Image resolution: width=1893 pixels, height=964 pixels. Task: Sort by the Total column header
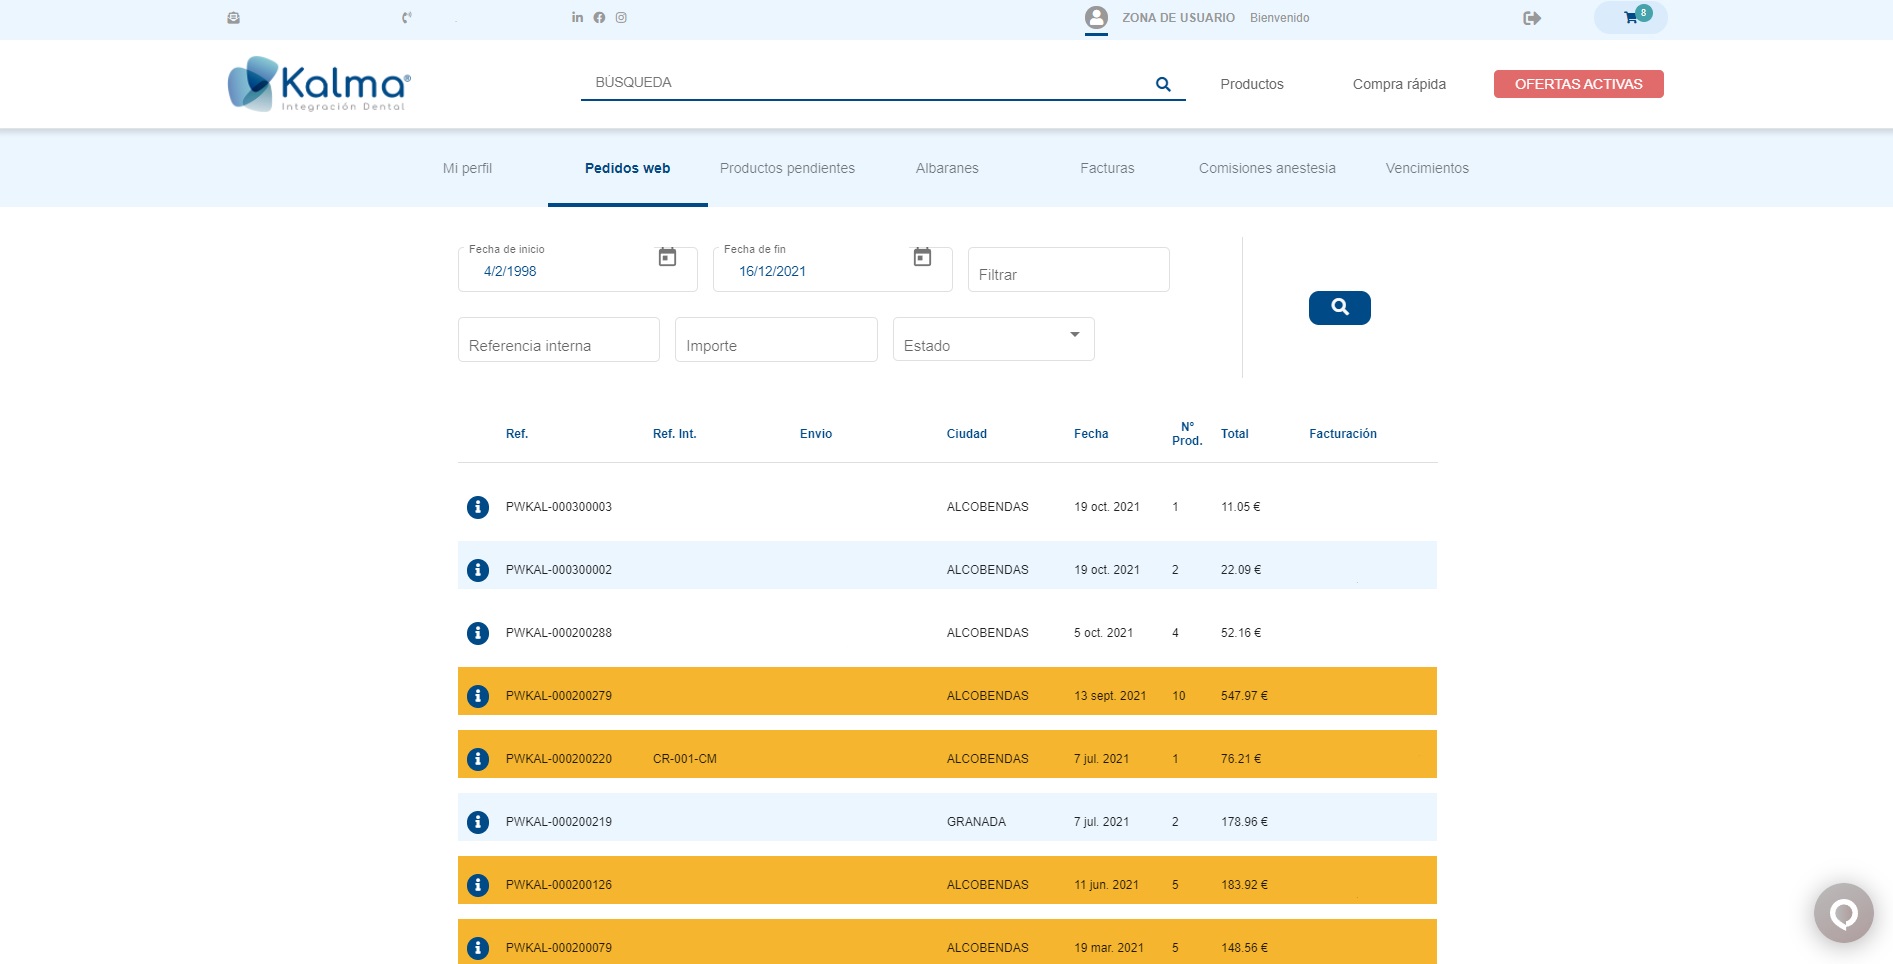coord(1235,434)
